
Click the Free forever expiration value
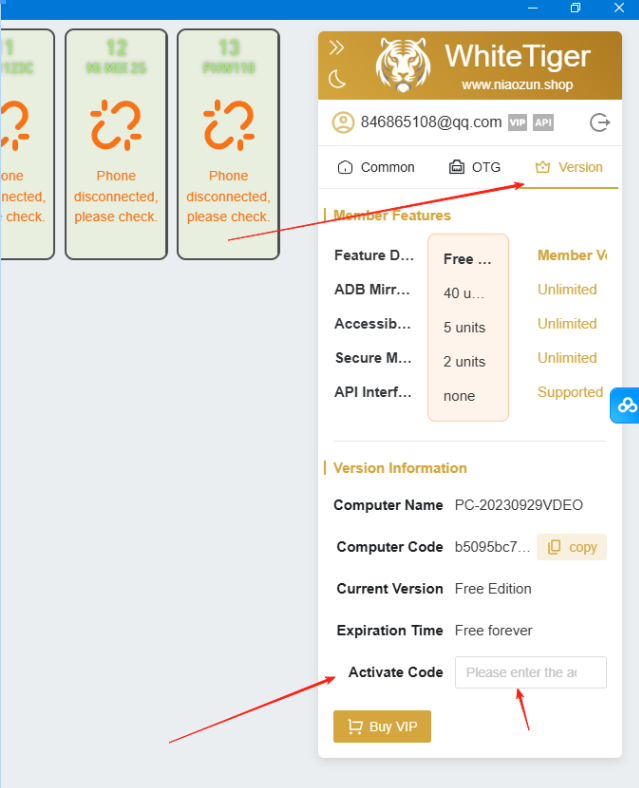(x=493, y=630)
